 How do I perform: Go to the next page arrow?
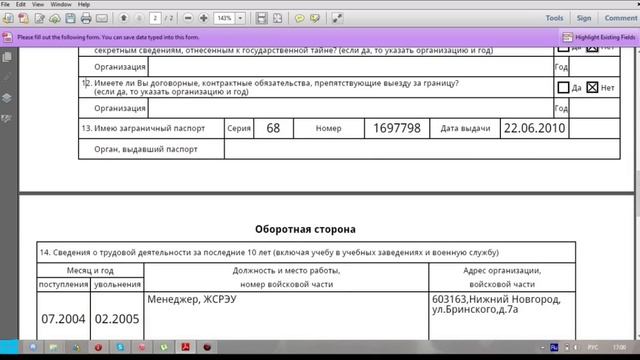coord(139,18)
